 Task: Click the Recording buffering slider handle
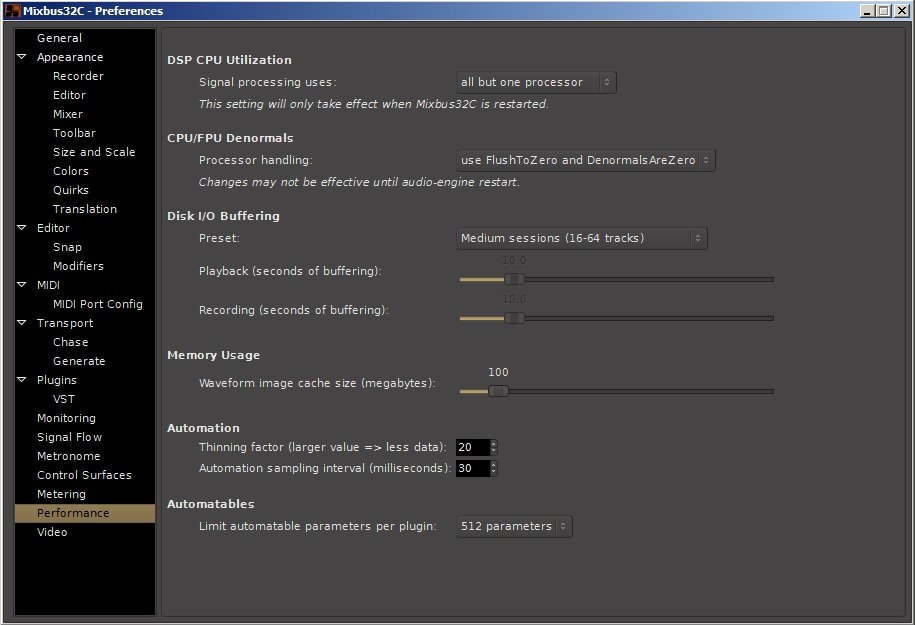click(514, 319)
